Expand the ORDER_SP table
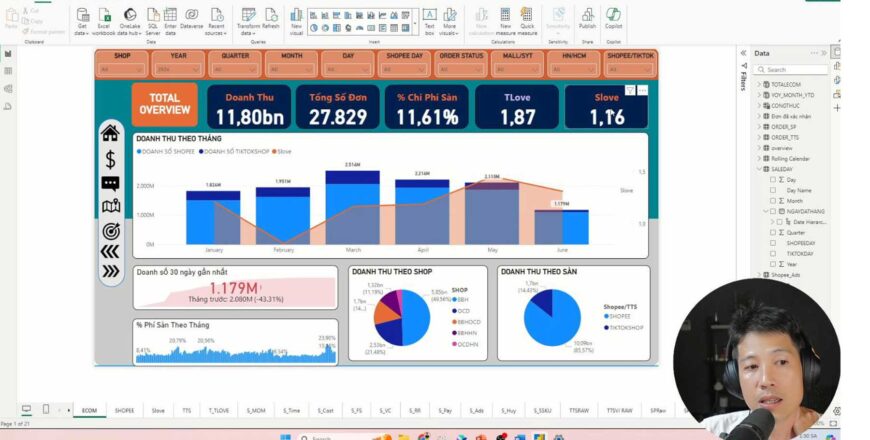Screen dimensions: 870x440 tap(759, 127)
